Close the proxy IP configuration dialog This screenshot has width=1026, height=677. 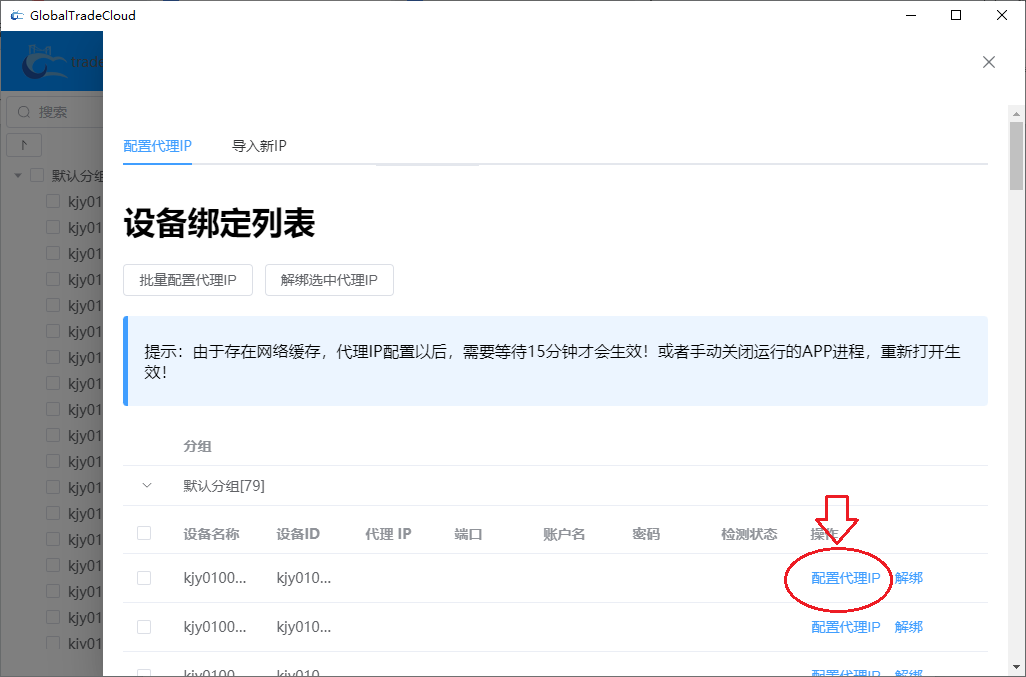point(988,62)
